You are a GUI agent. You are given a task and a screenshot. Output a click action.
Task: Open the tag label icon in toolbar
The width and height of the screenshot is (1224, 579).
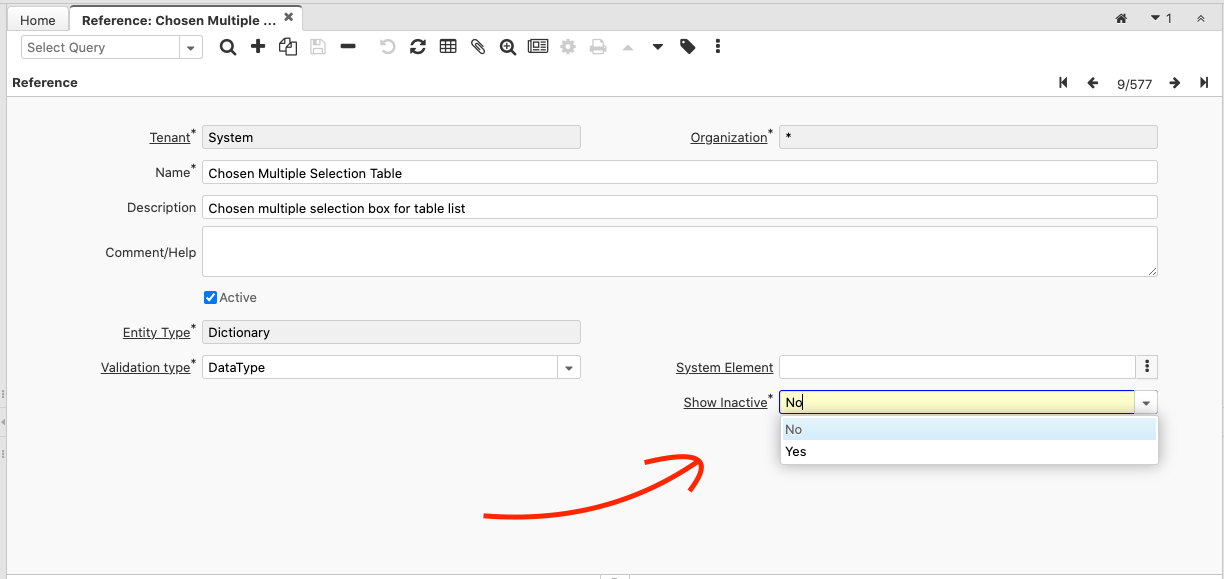point(688,47)
